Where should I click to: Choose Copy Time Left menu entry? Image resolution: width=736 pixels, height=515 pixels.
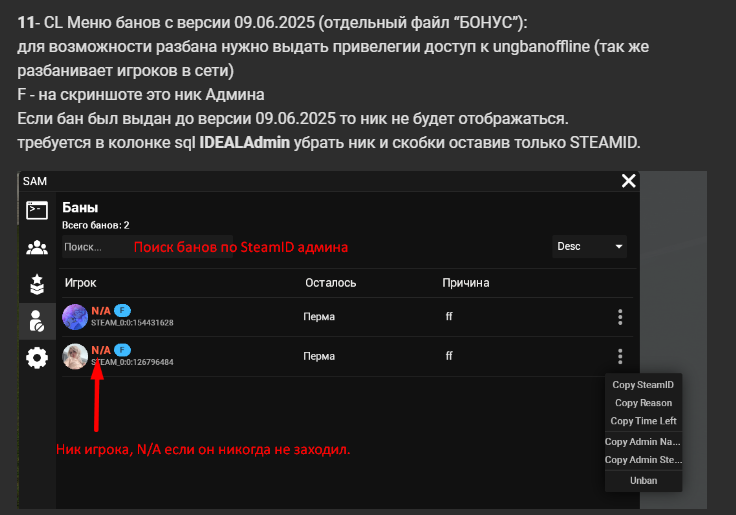643,421
